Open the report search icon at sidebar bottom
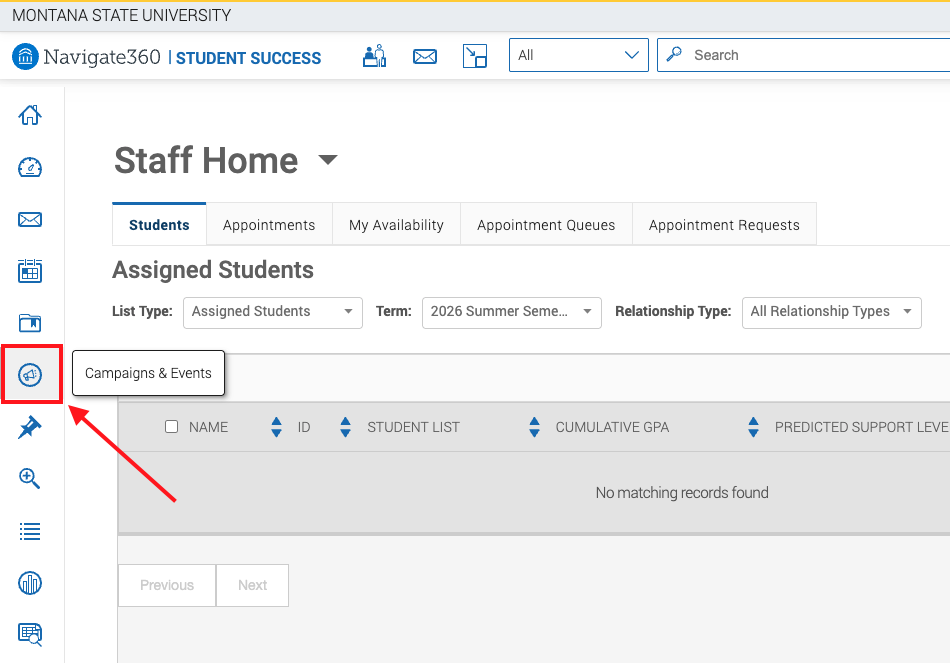The width and height of the screenshot is (950, 663). [30, 635]
